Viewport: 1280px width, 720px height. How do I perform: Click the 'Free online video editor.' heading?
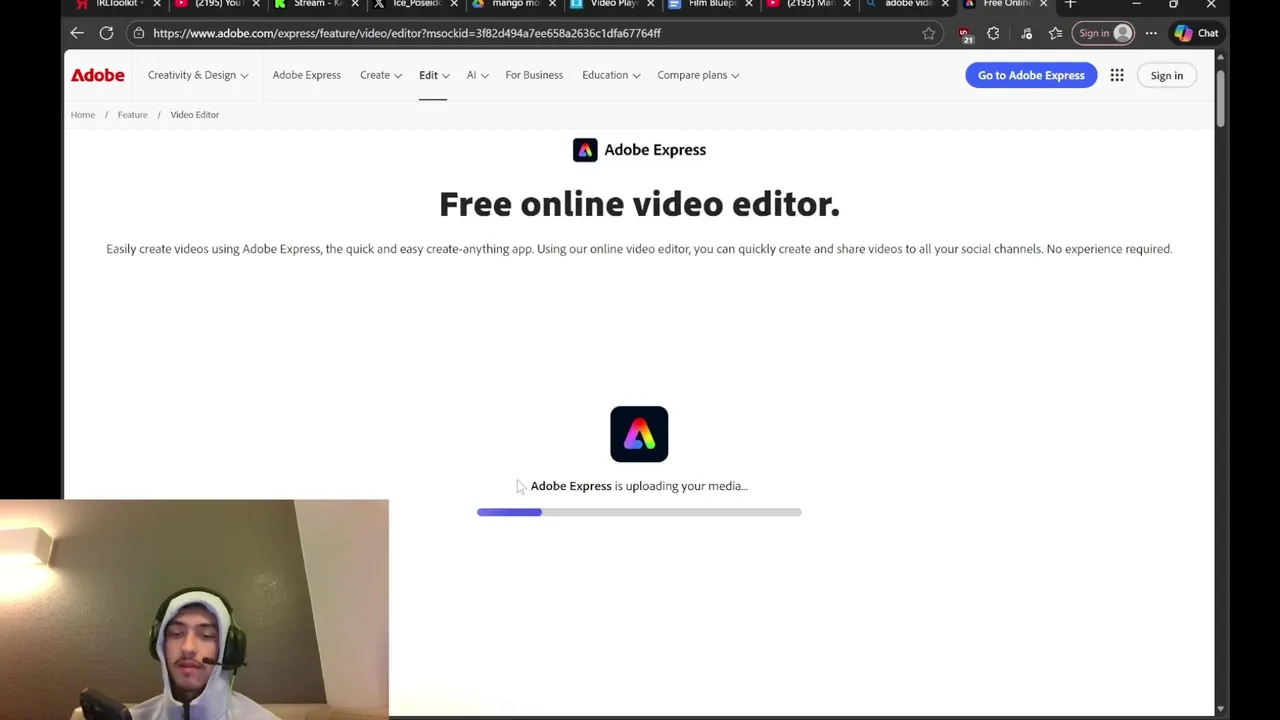639,204
